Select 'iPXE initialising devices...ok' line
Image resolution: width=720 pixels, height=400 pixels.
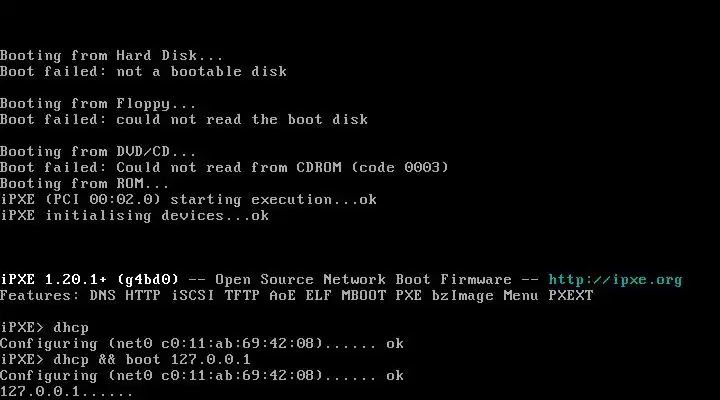135,215
